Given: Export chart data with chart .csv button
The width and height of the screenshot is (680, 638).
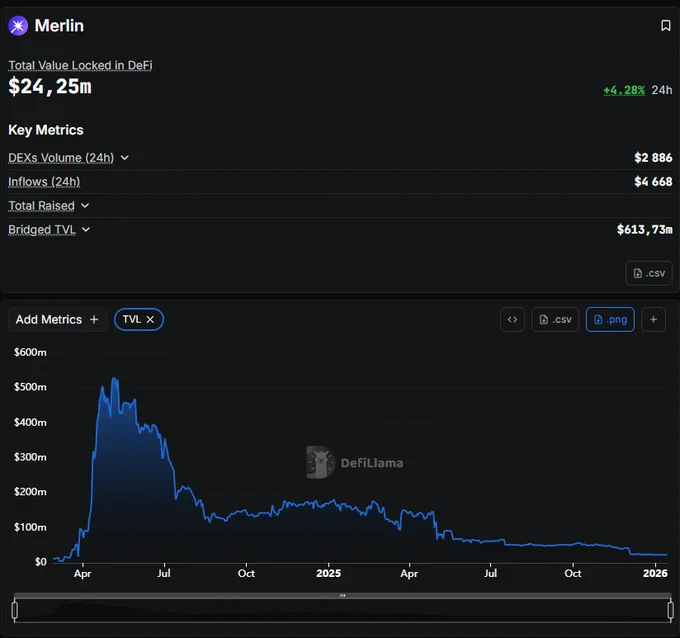Looking at the screenshot, I should (555, 320).
